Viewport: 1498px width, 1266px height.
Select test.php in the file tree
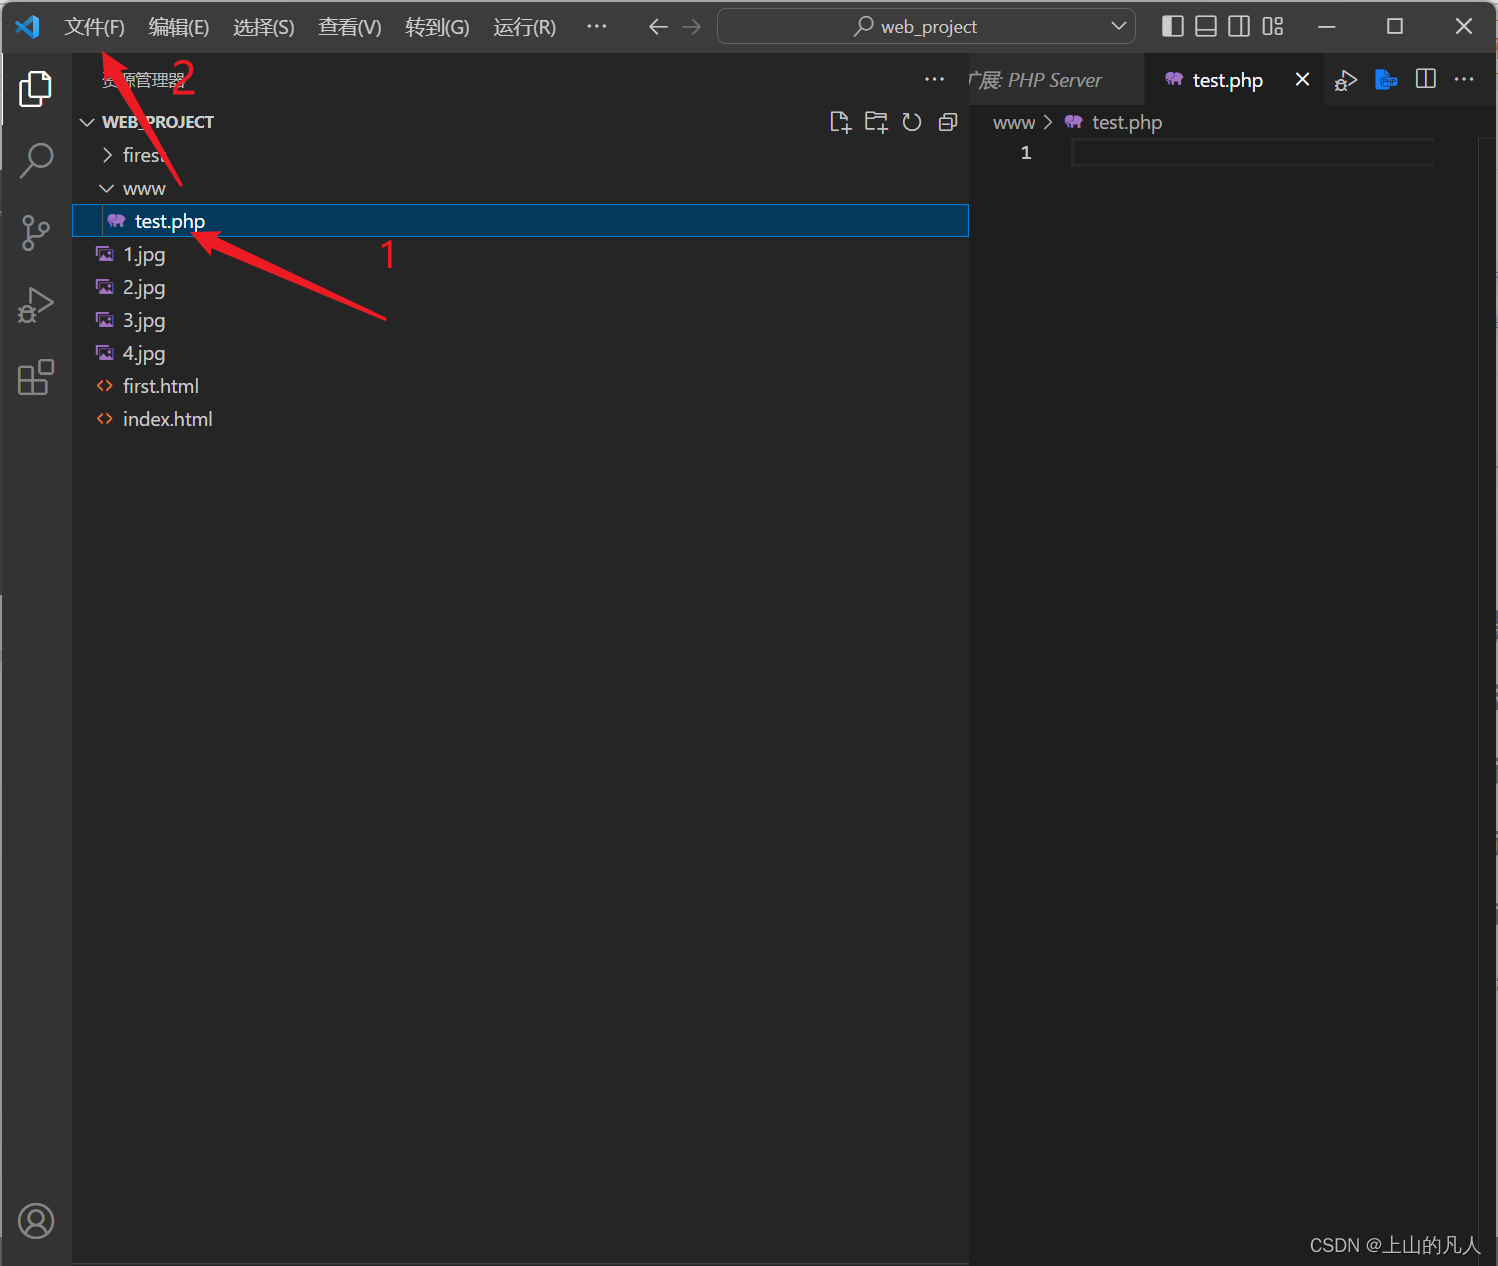[520, 221]
